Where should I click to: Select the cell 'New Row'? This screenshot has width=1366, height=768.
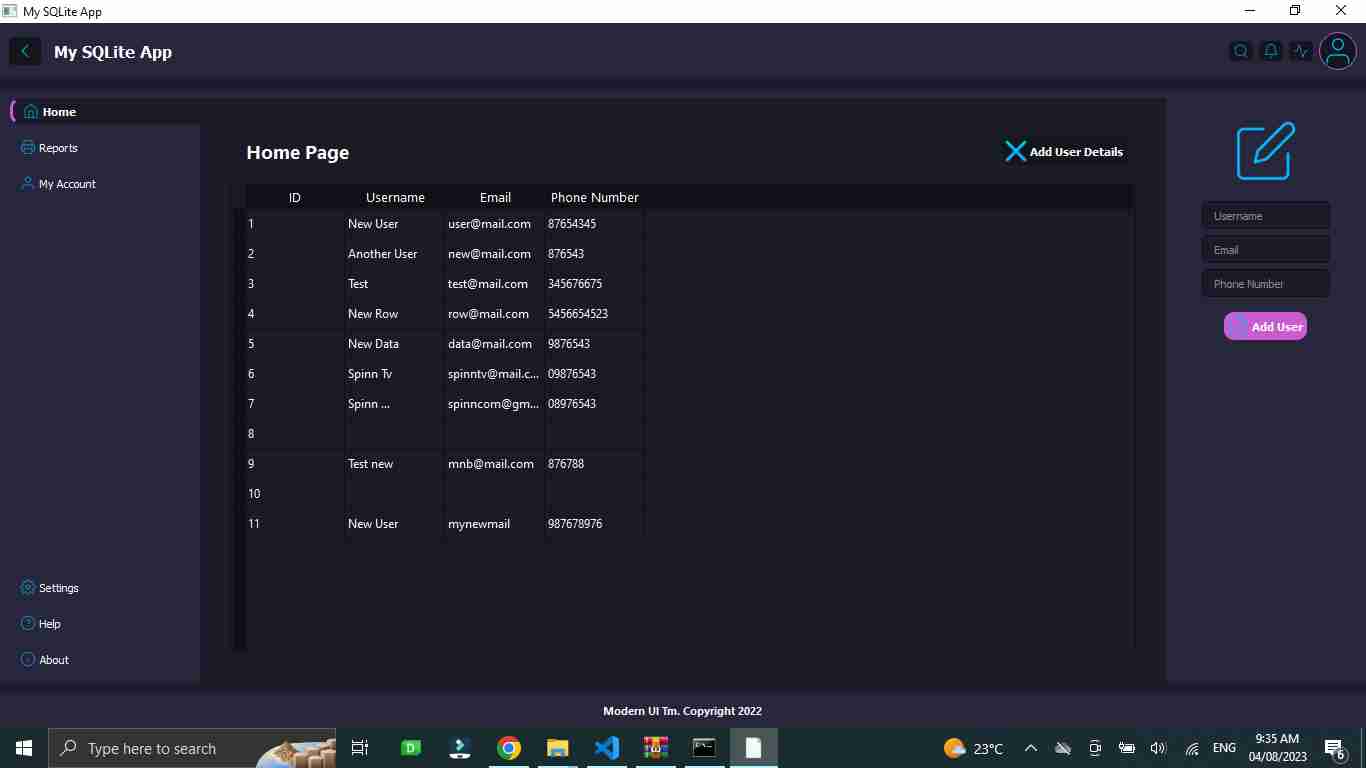coord(395,314)
